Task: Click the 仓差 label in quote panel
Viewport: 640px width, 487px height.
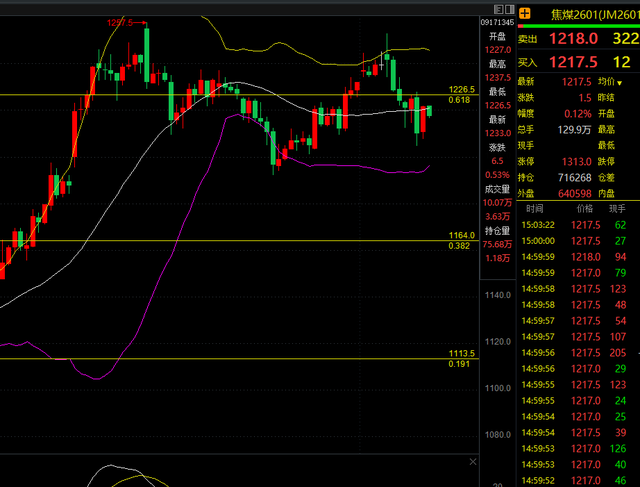Action: [606, 178]
